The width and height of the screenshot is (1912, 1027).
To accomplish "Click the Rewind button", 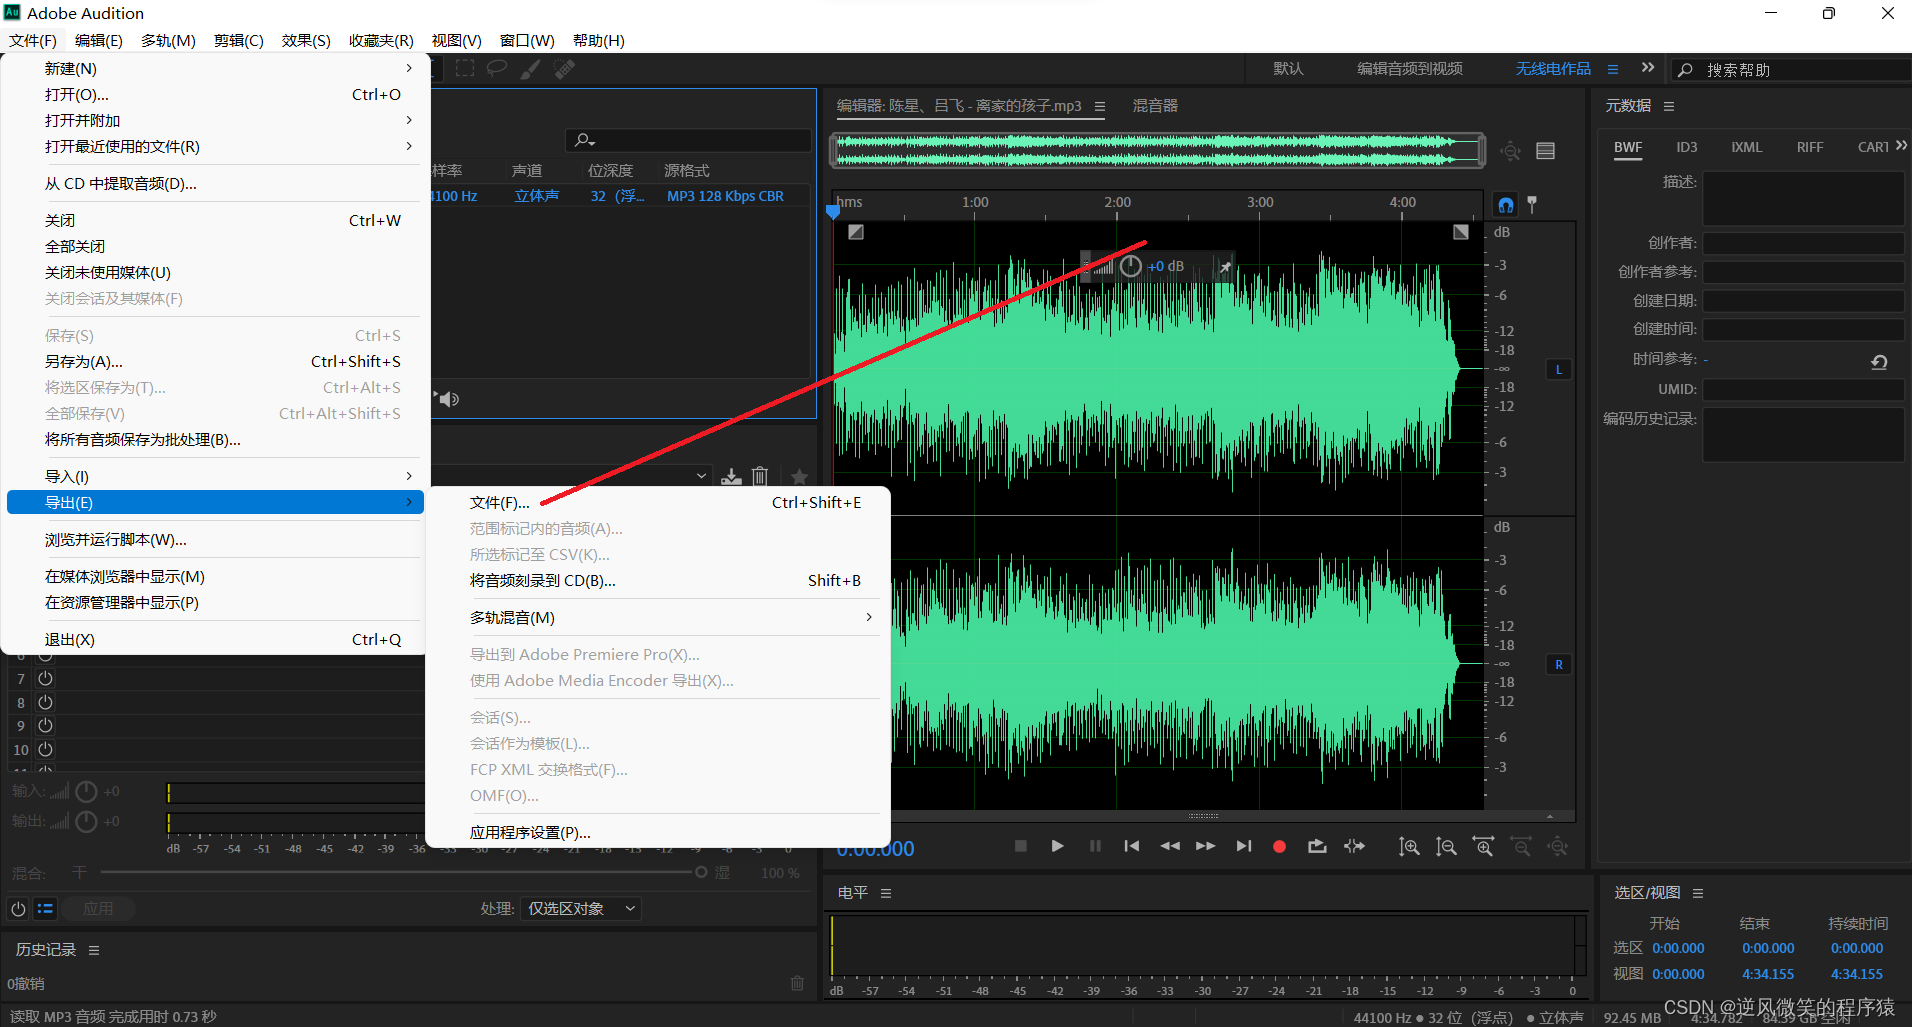I will point(1169,846).
